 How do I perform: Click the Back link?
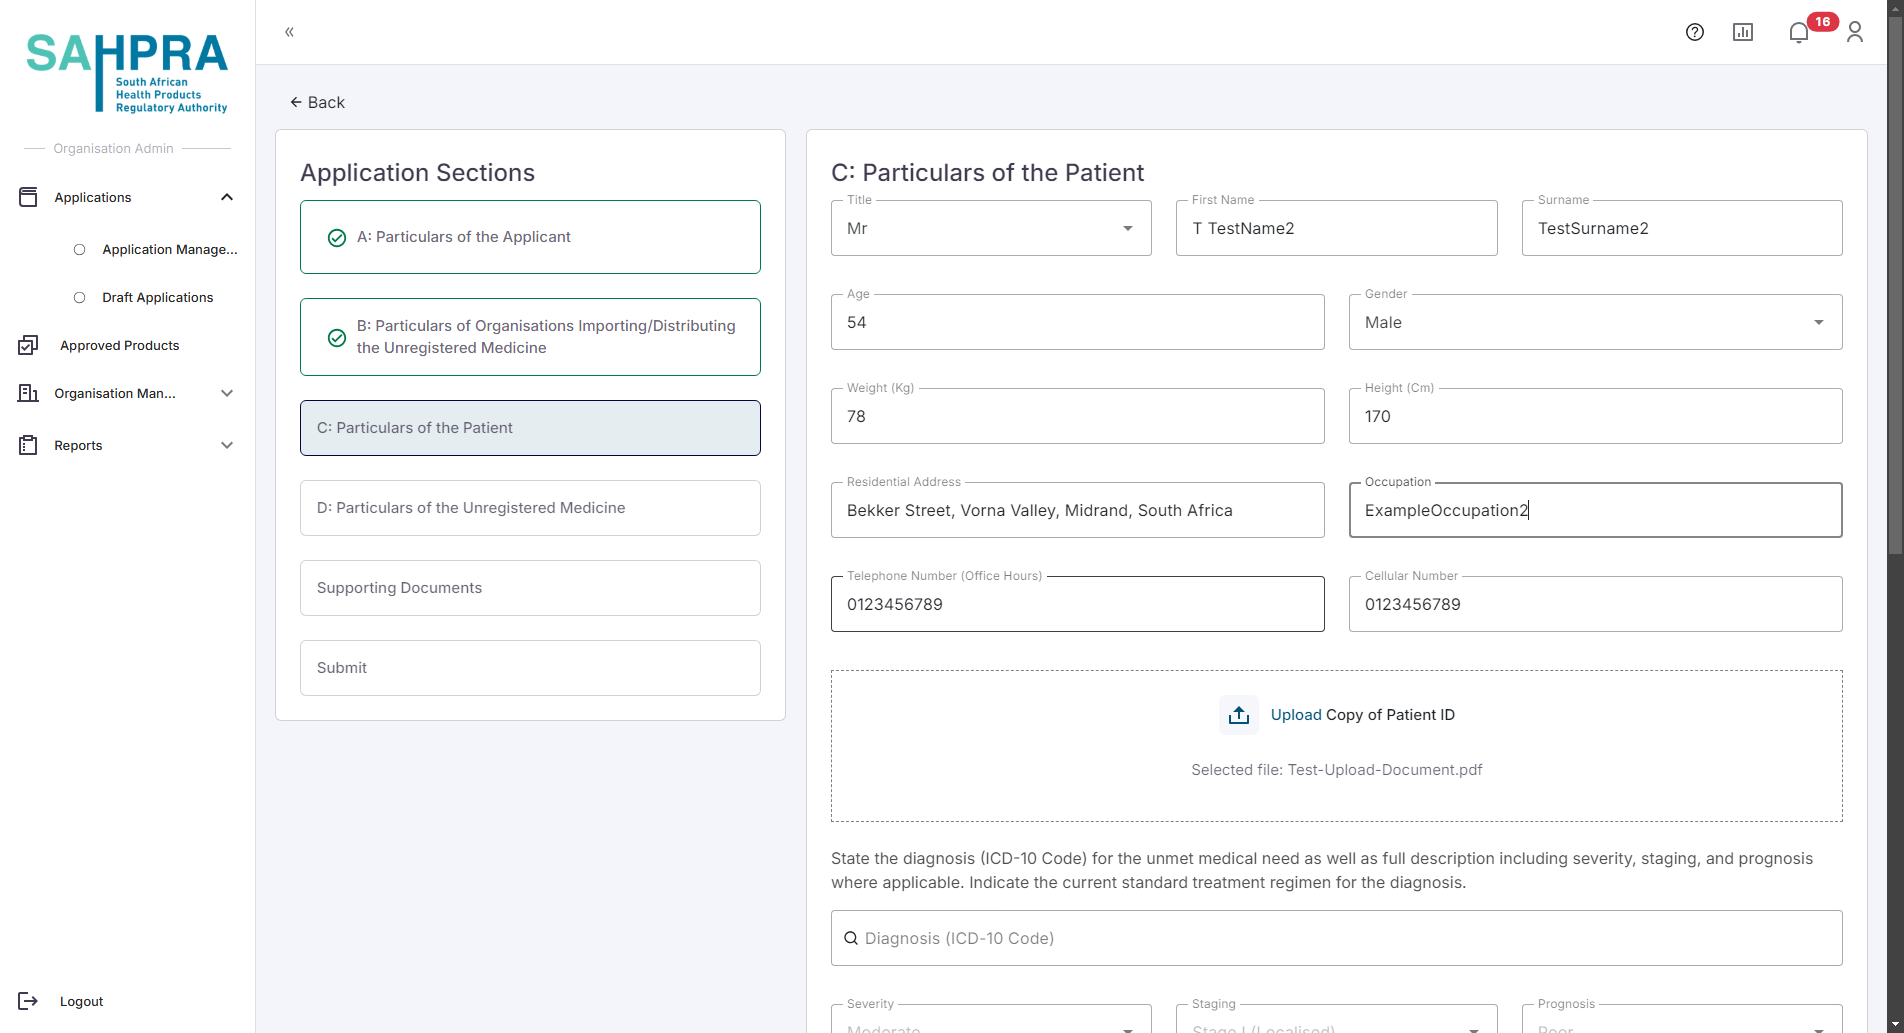tap(317, 102)
